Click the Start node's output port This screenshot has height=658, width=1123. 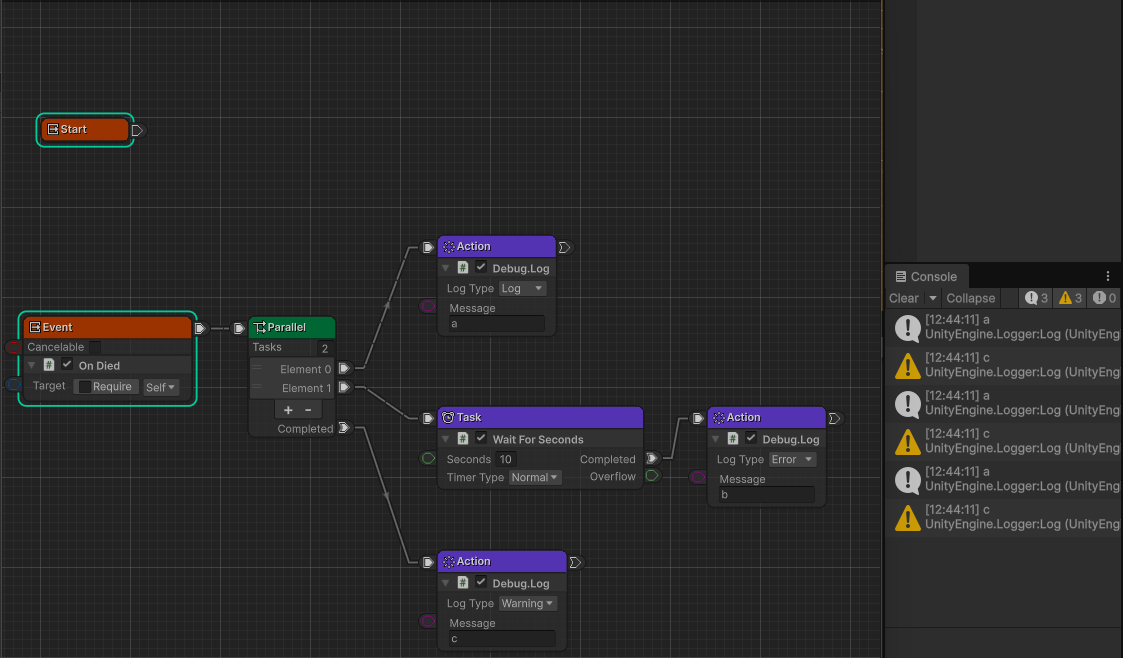[x=137, y=130]
